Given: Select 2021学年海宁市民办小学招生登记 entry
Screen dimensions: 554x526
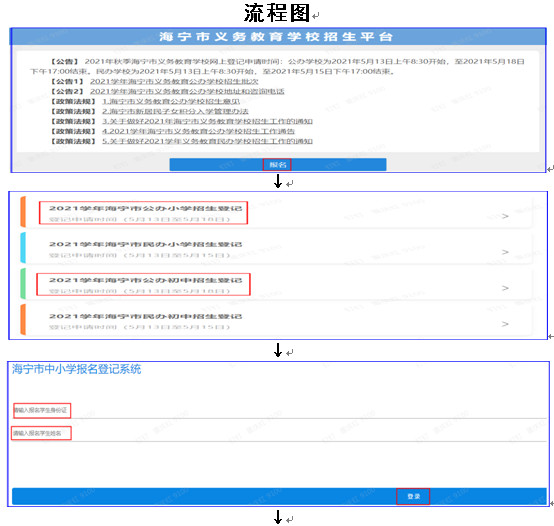Looking at the screenshot, I should coord(276,249).
